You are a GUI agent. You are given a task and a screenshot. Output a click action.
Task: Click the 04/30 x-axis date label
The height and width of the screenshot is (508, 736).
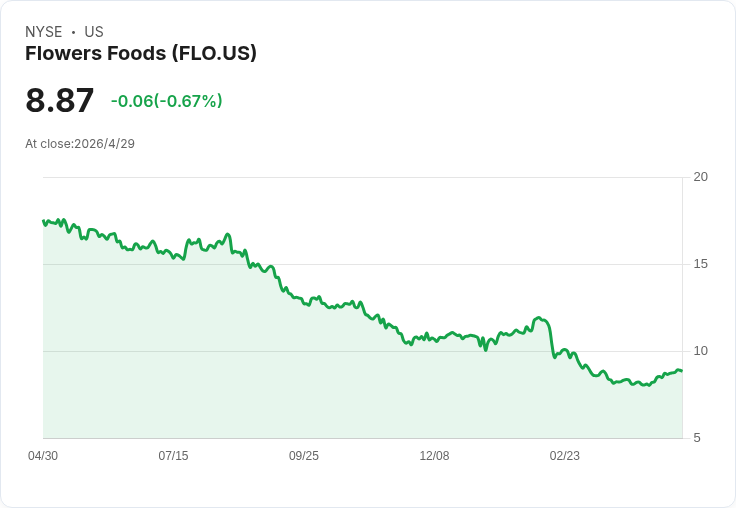pyautogui.click(x=43, y=456)
